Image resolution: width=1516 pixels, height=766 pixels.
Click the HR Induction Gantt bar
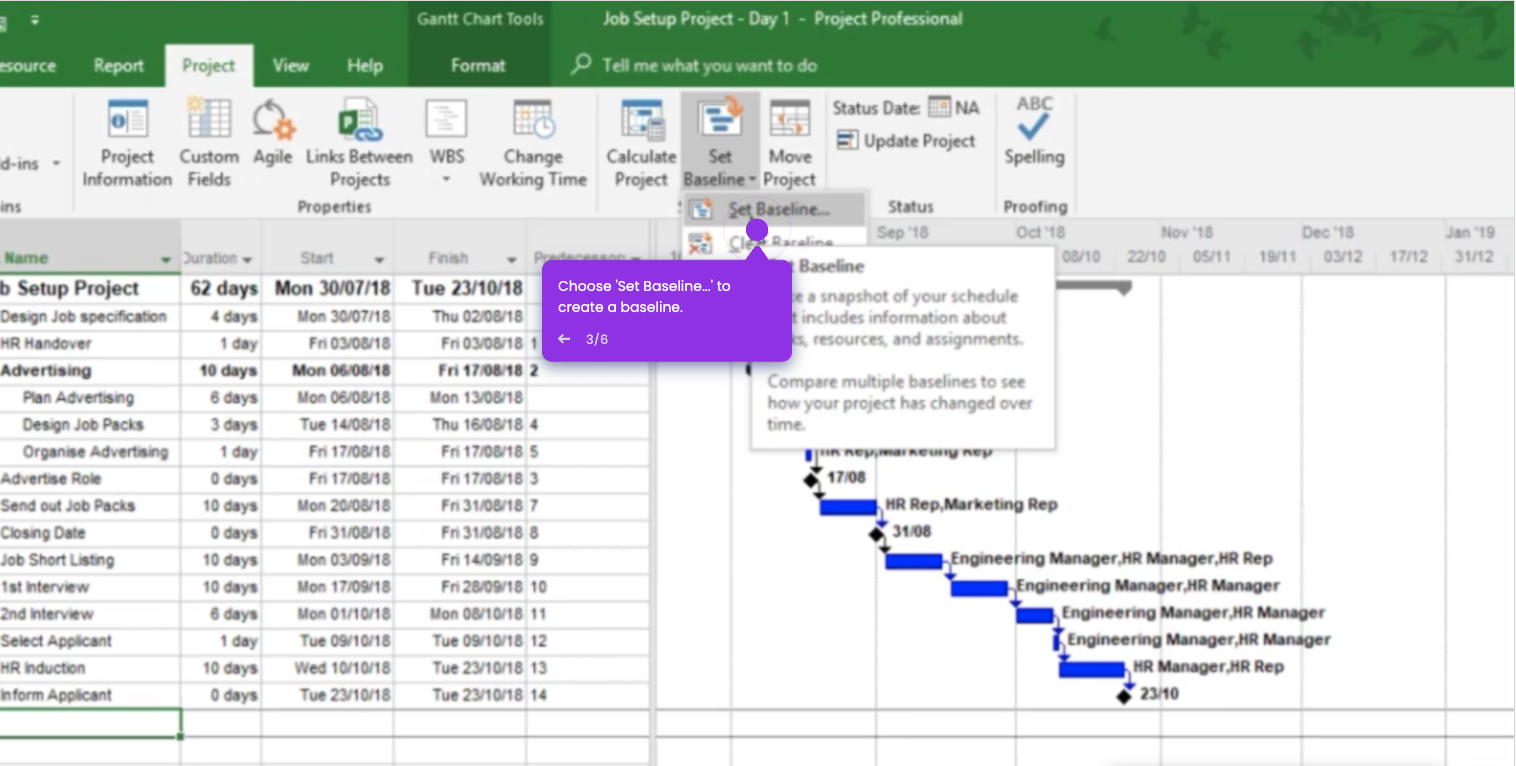(1092, 669)
